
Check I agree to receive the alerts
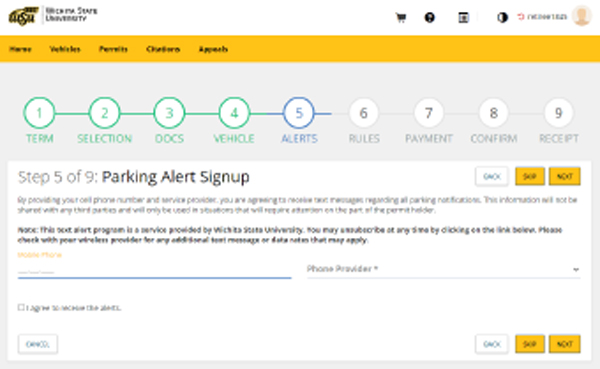pos(21,307)
